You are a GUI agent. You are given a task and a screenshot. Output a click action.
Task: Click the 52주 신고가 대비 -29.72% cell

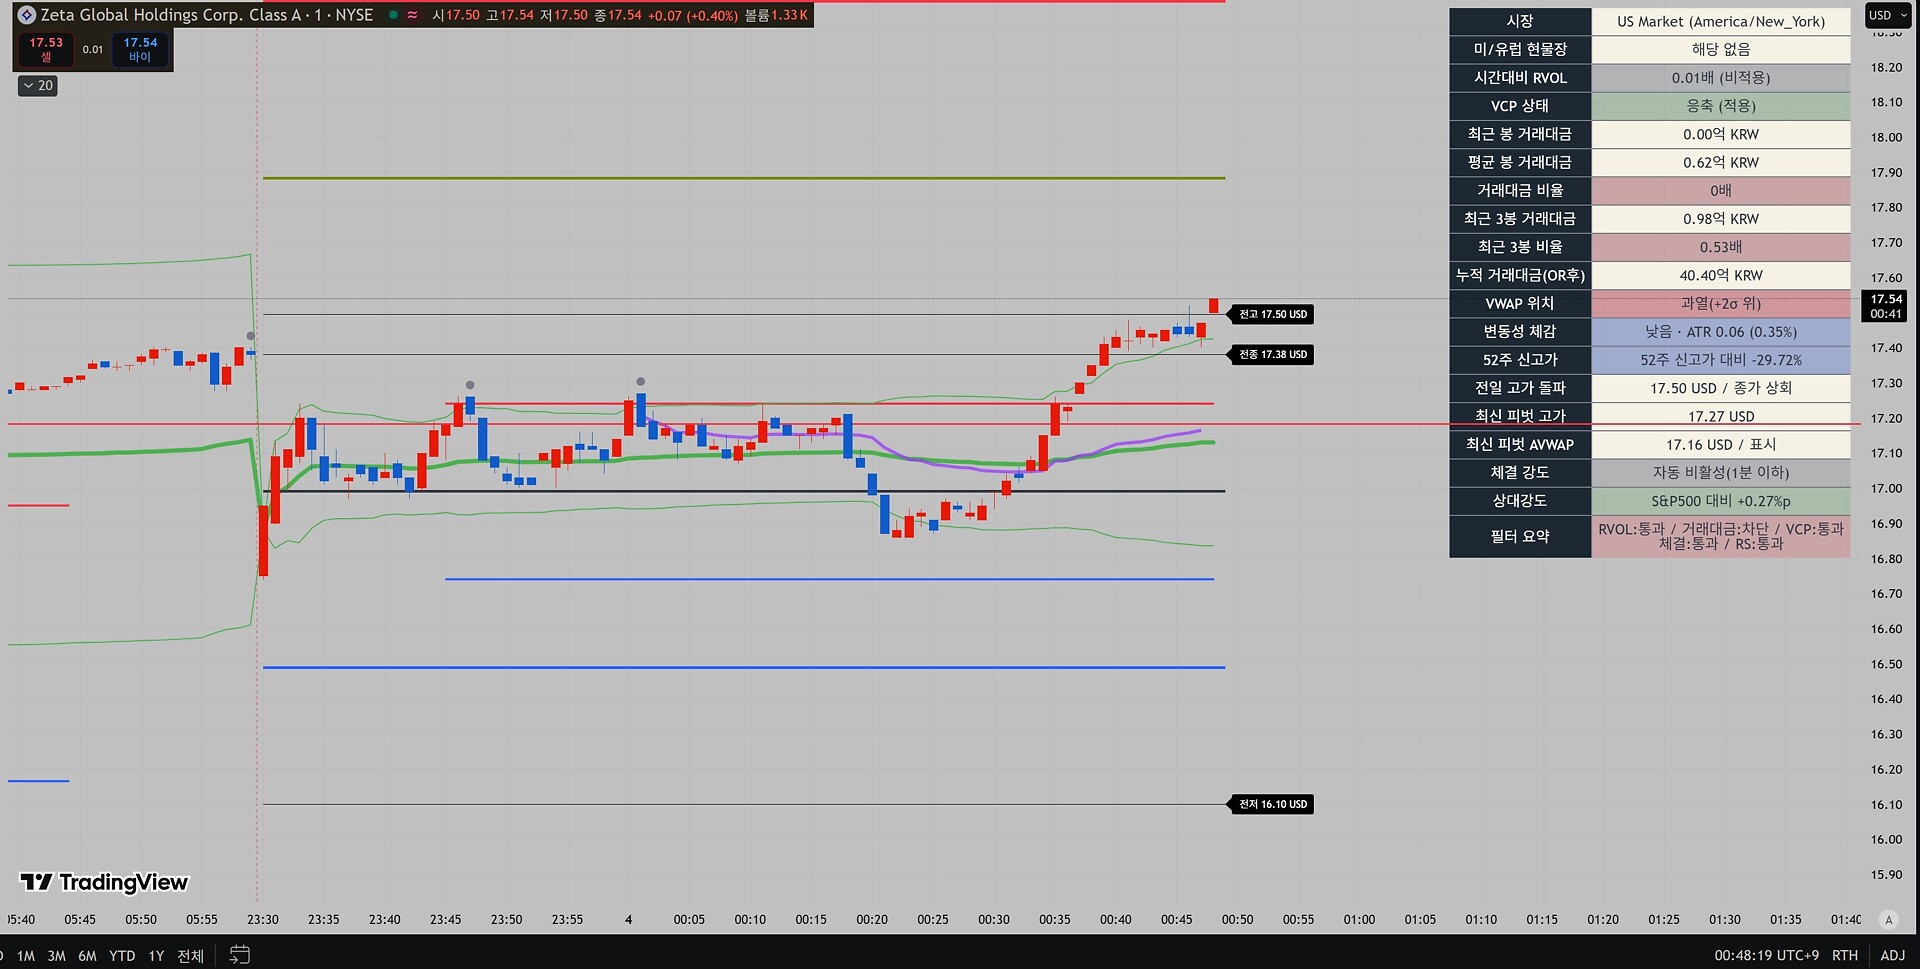click(x=1721, y=360)
